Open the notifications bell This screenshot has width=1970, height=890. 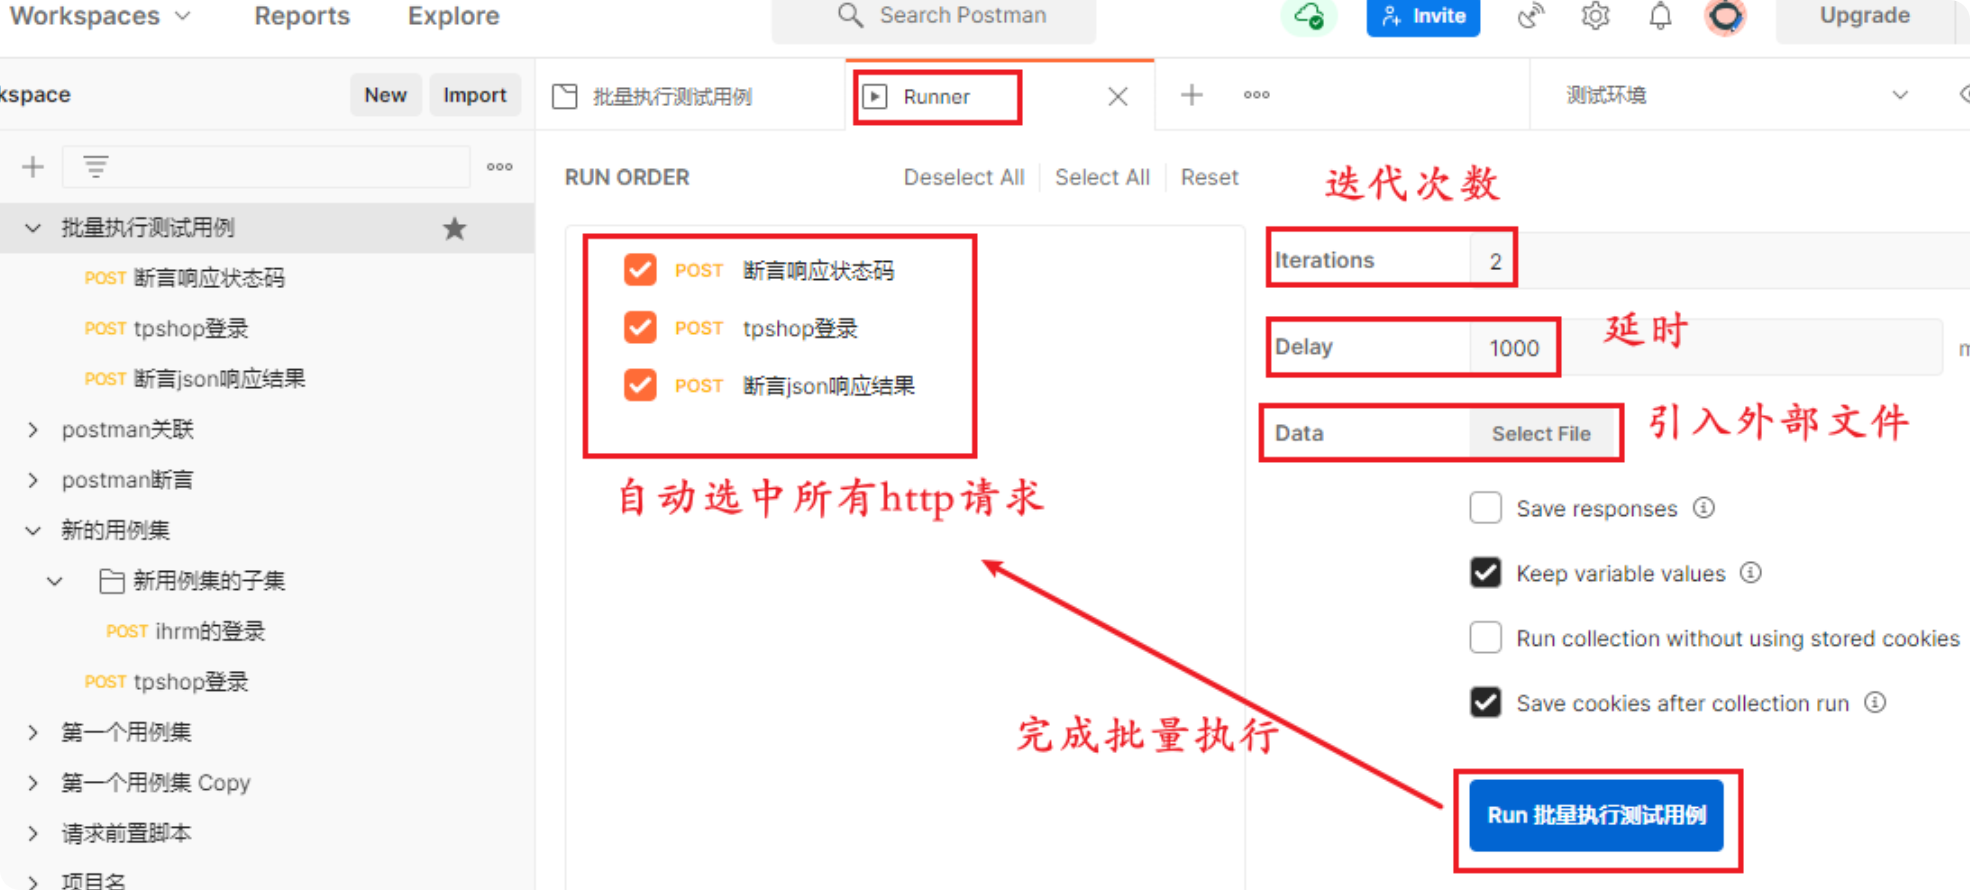tap(1660, 16)
